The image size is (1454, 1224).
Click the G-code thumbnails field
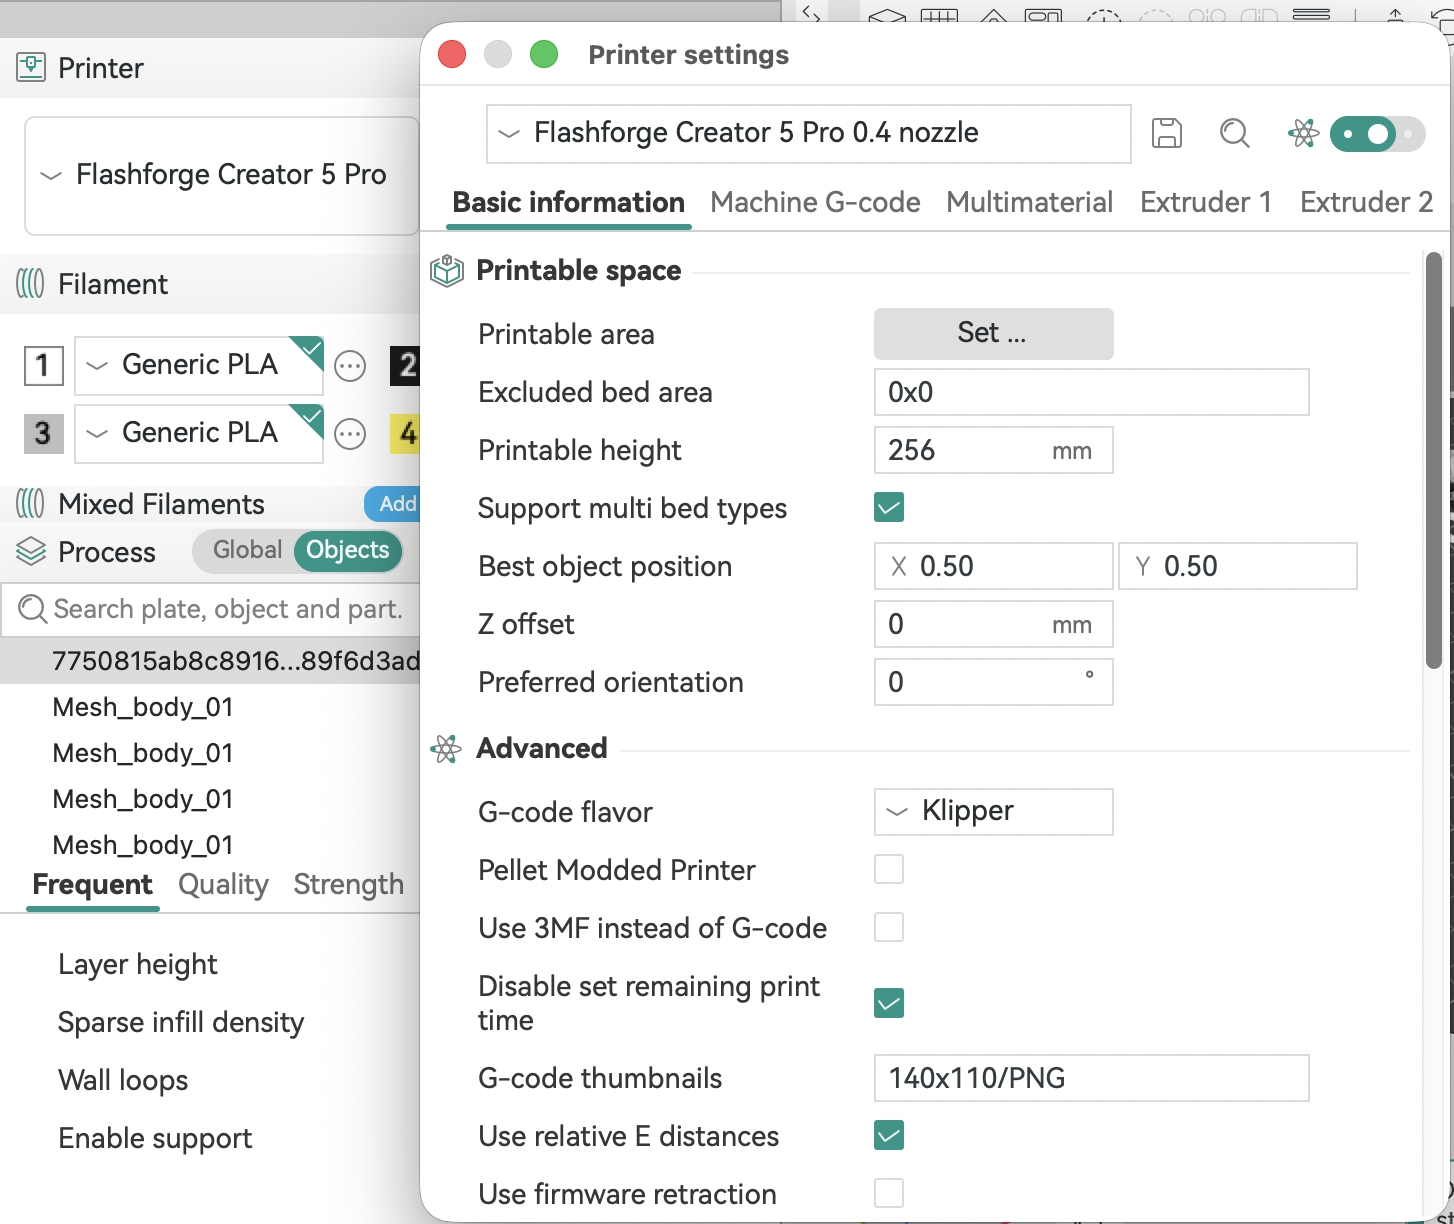coord(1091,1078)
